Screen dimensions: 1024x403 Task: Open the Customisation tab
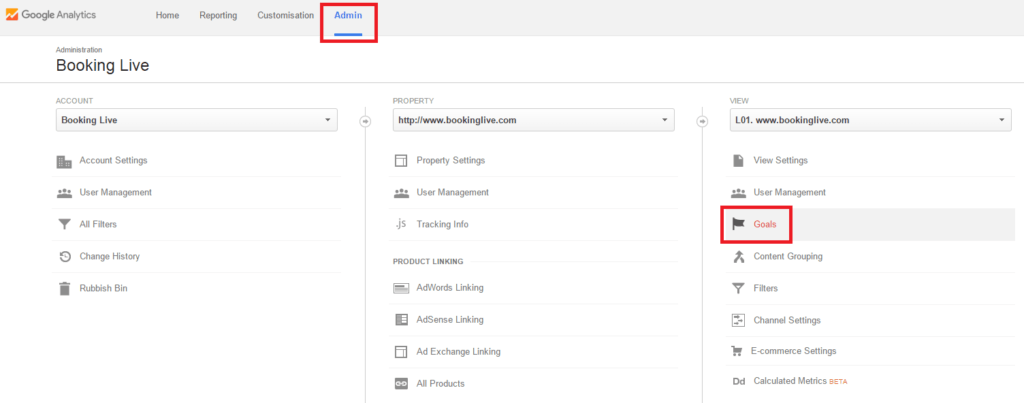[x=285, y=16]
